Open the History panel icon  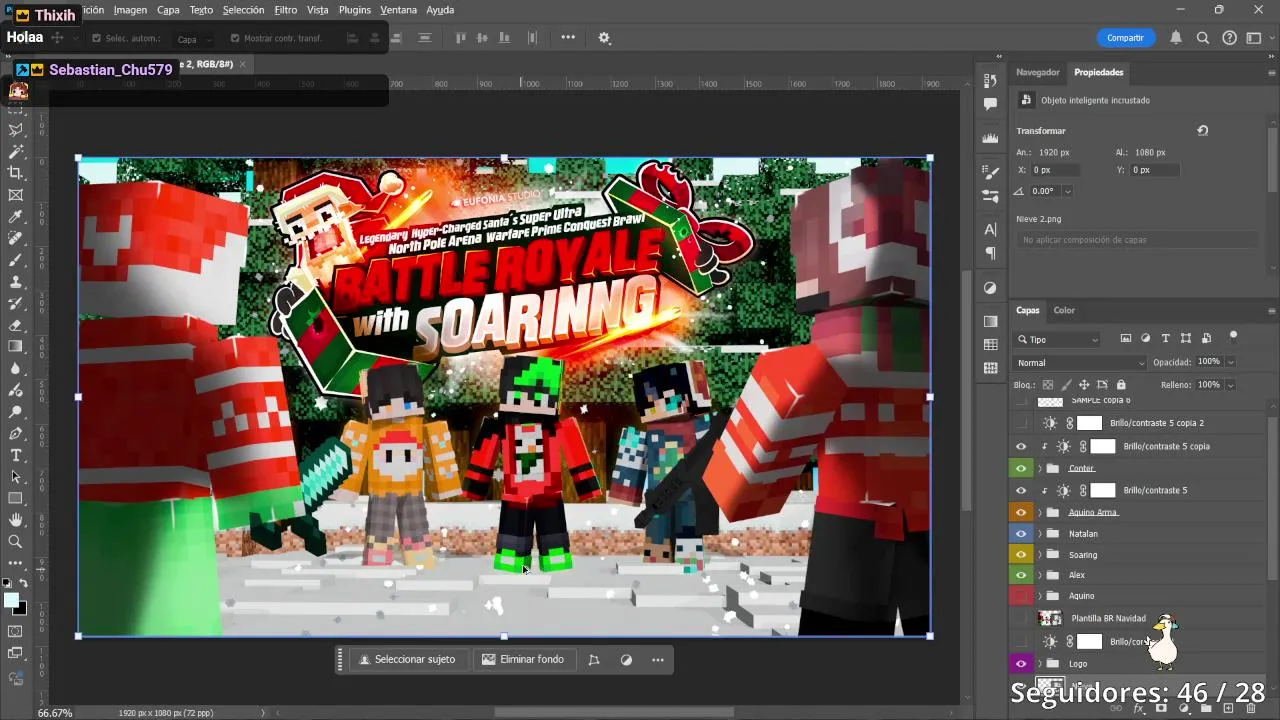pyautogui.click(x=991, y=81)
